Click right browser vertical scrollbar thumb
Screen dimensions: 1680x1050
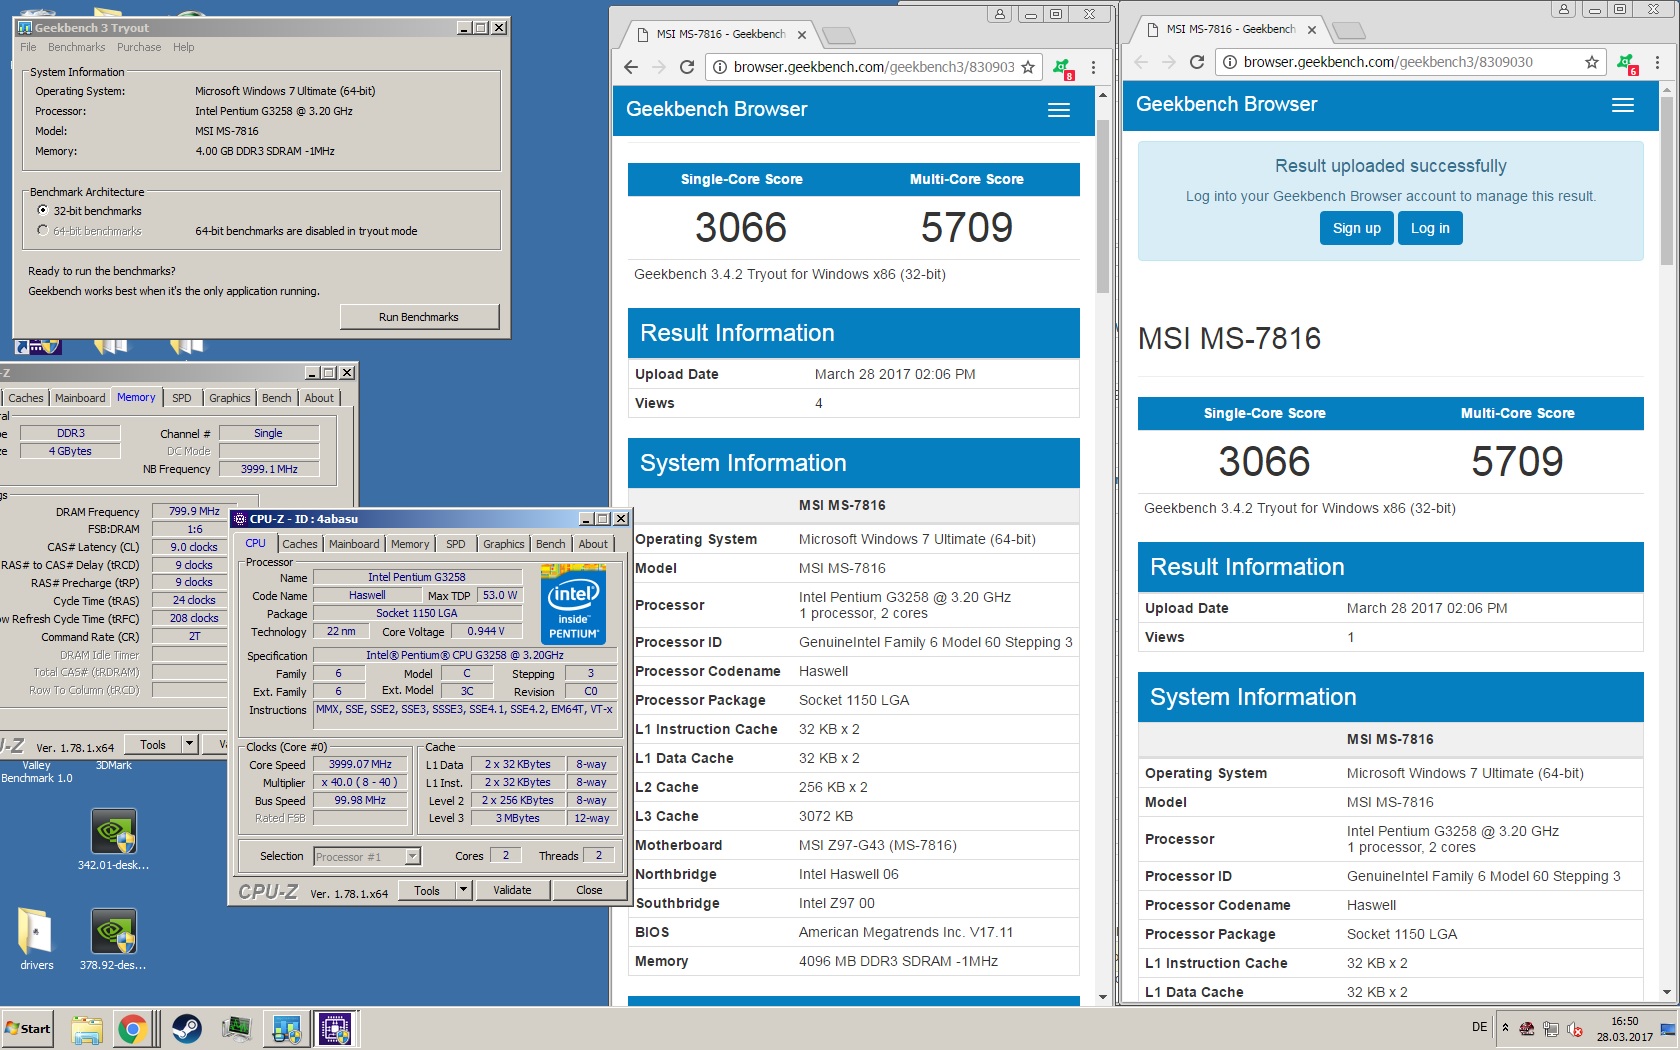tap(1667, 180)
